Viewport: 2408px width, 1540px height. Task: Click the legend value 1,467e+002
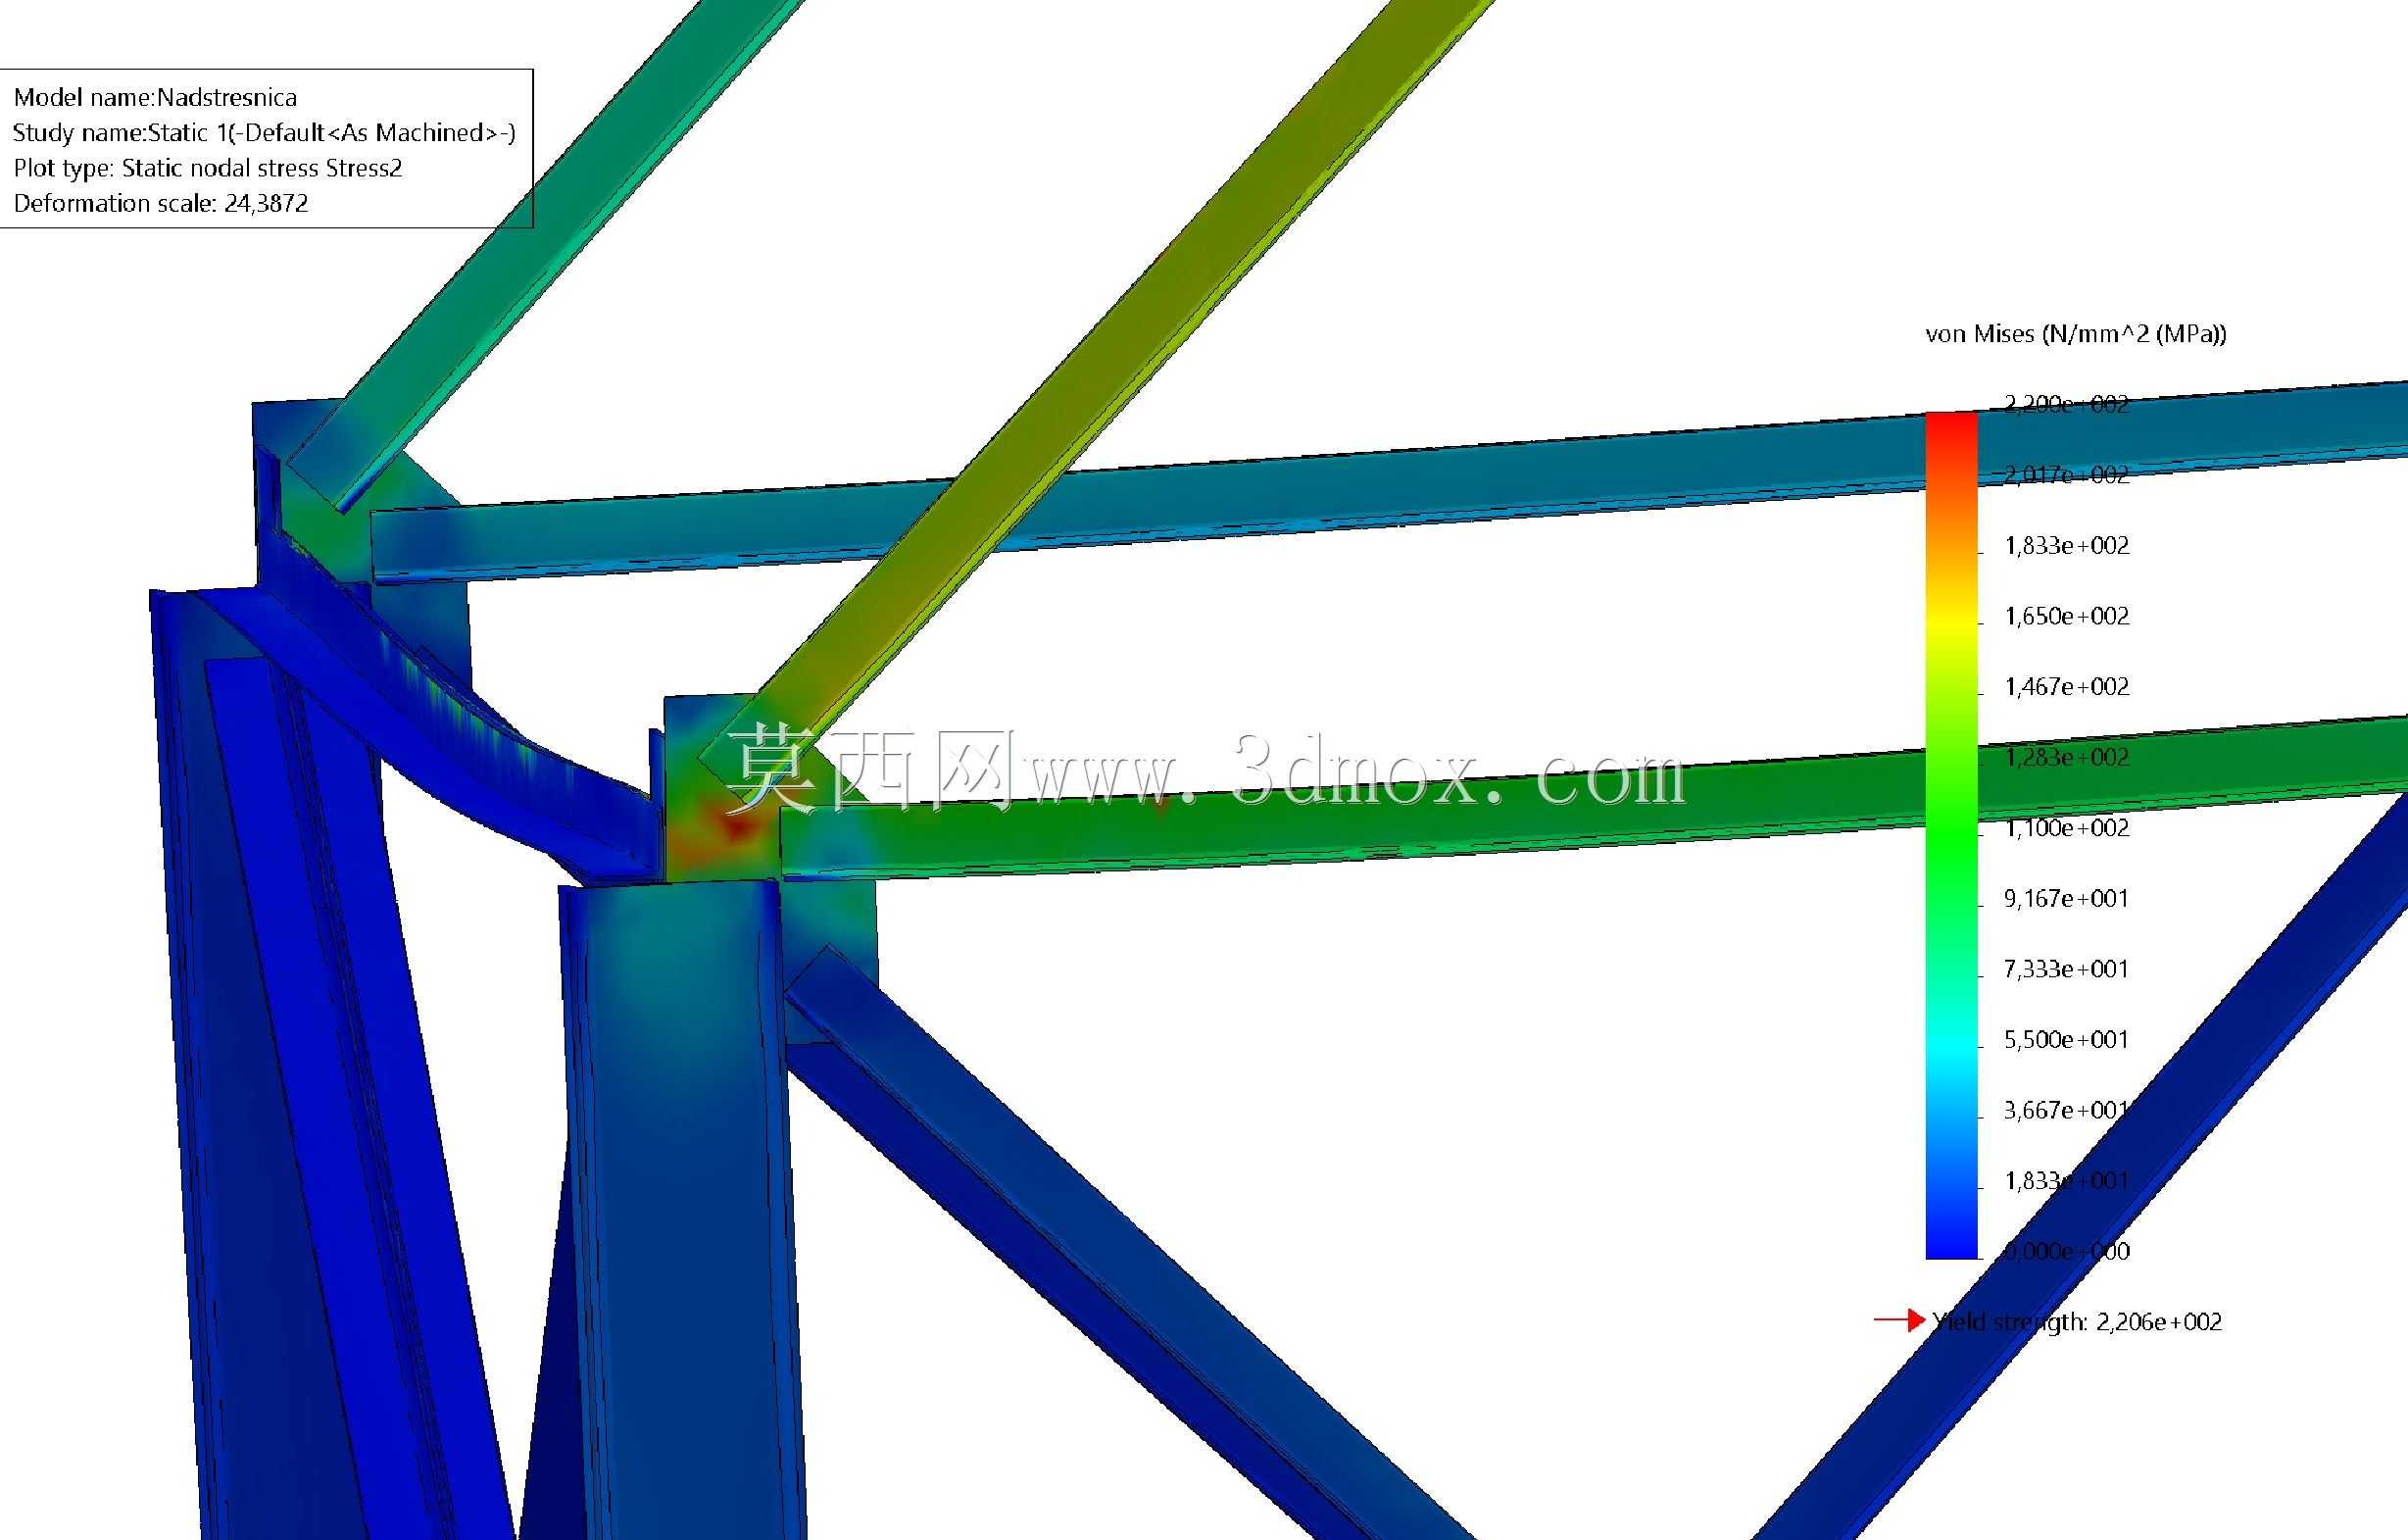click(x=2066, y=686)
